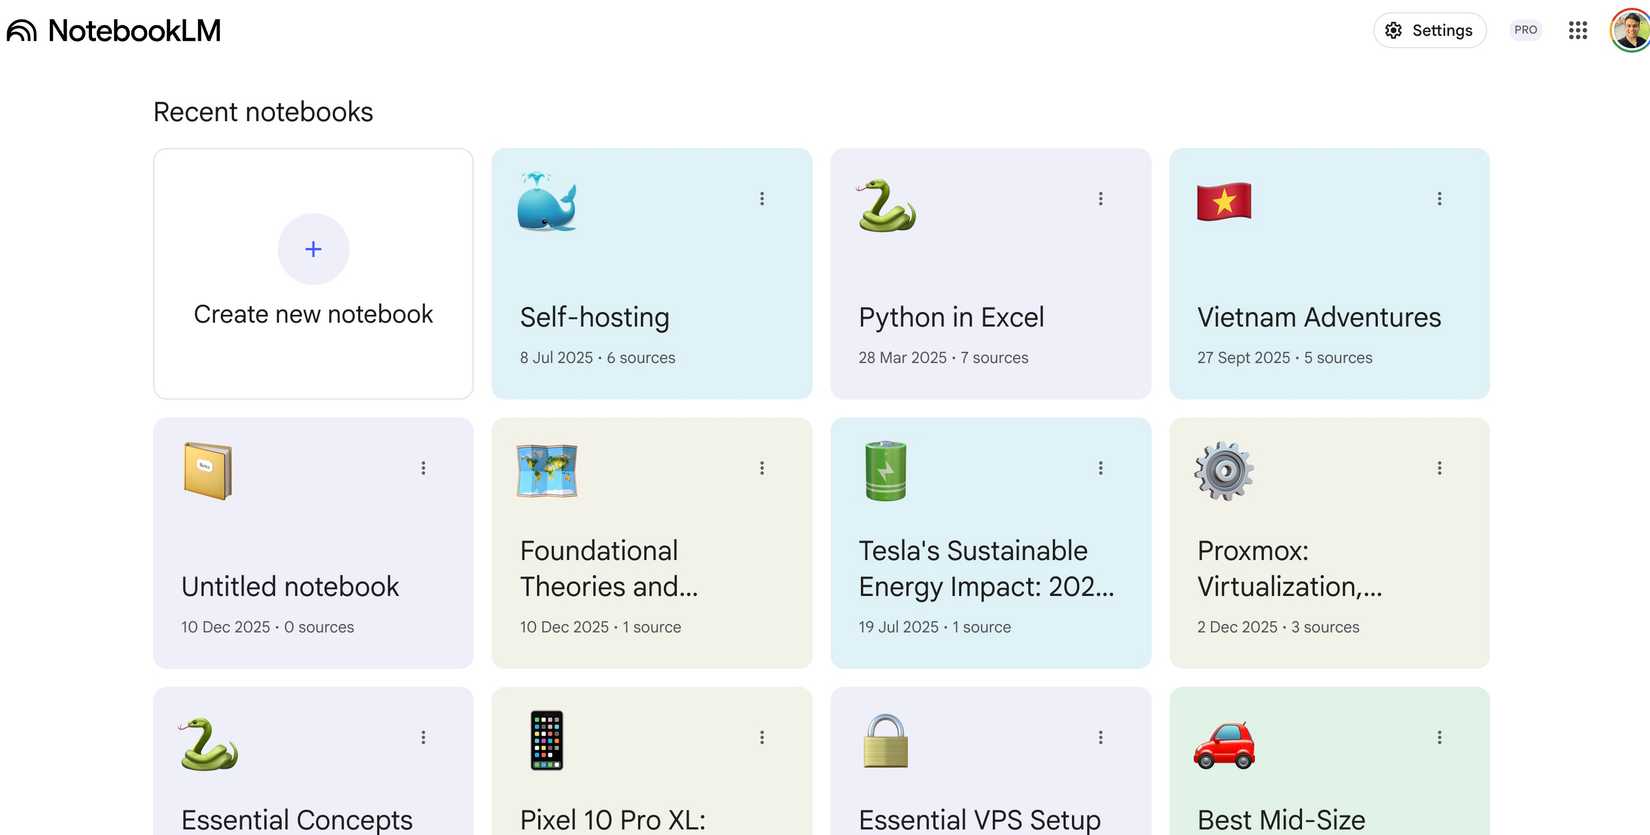Open the Python in Excel notebook title
Screen dimensions: 1650x835
click(951, 317)
